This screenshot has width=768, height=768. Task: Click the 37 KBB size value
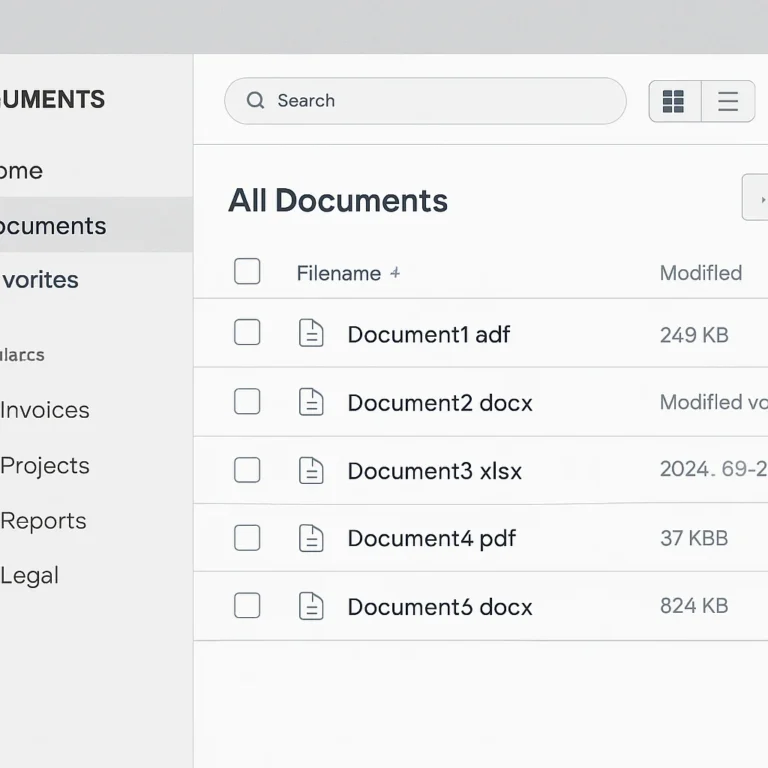coord(694,538)
